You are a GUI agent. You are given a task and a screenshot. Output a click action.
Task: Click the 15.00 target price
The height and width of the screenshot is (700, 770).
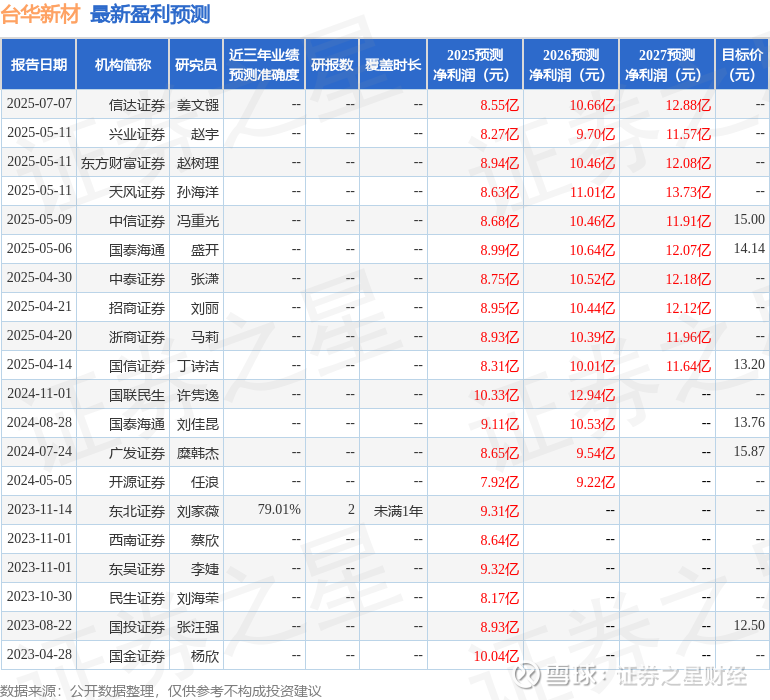click(749, 220)
